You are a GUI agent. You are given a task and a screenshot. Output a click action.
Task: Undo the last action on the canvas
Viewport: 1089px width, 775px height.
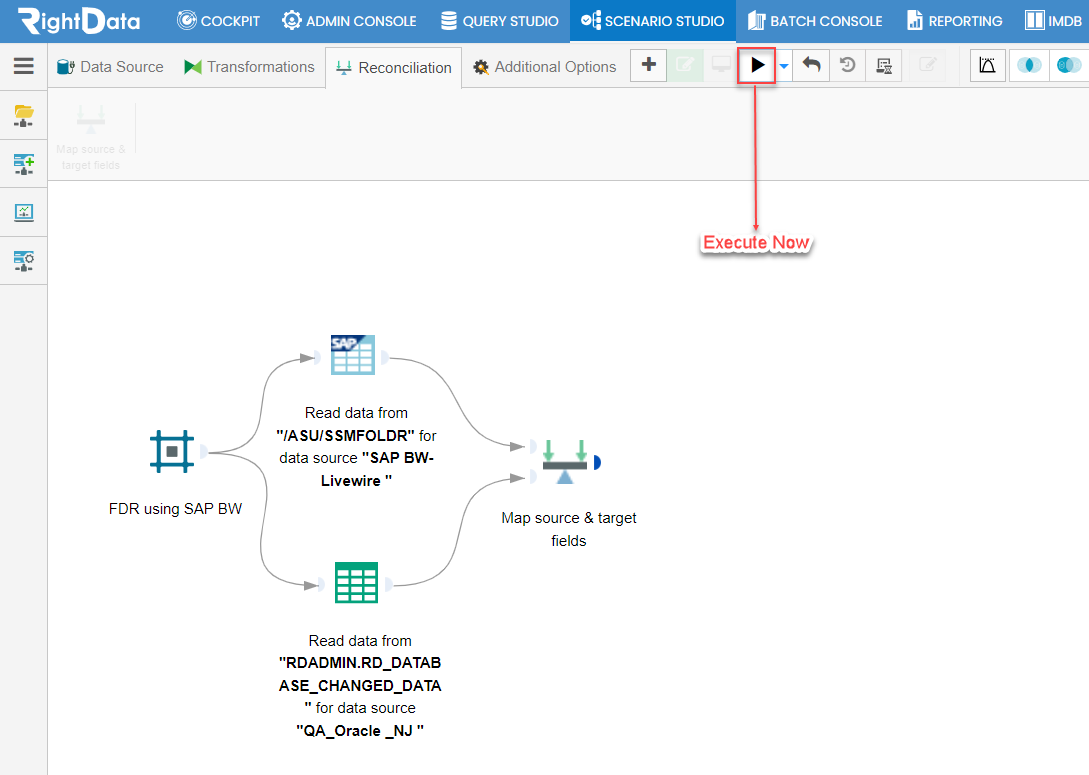click(810, 65)
